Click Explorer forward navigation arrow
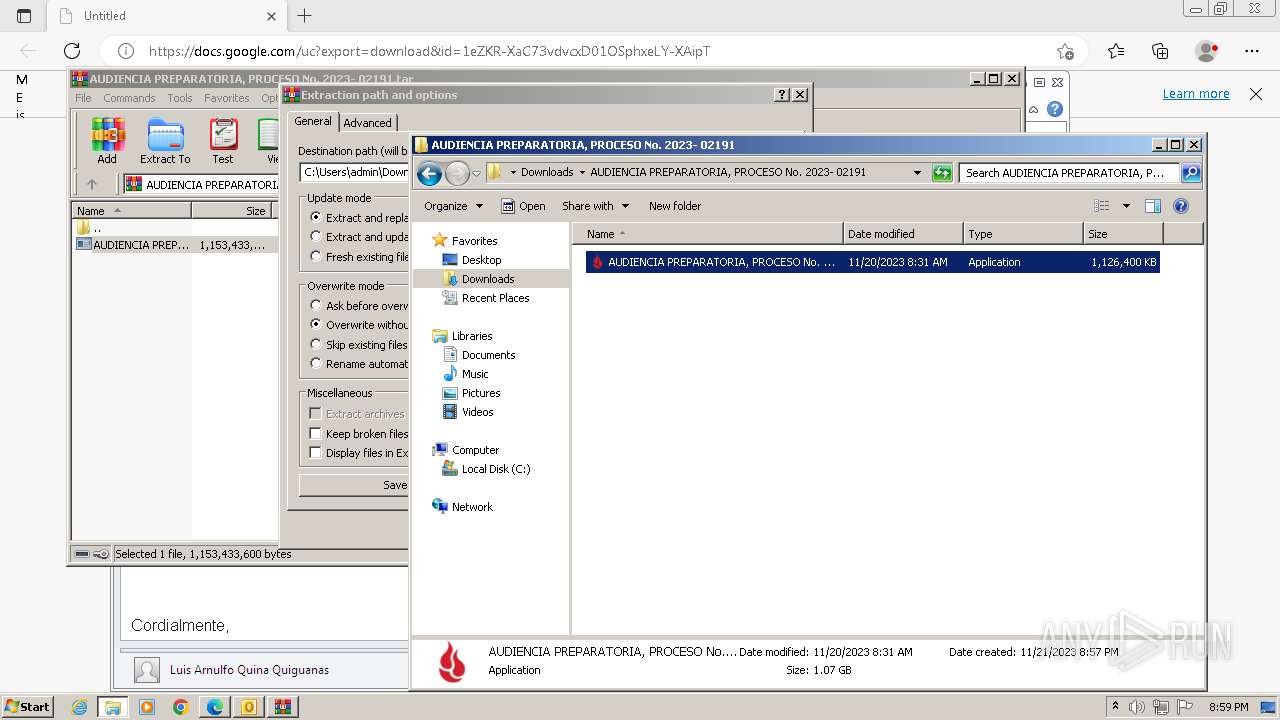 pyautogui.click(x=457, y=173)
